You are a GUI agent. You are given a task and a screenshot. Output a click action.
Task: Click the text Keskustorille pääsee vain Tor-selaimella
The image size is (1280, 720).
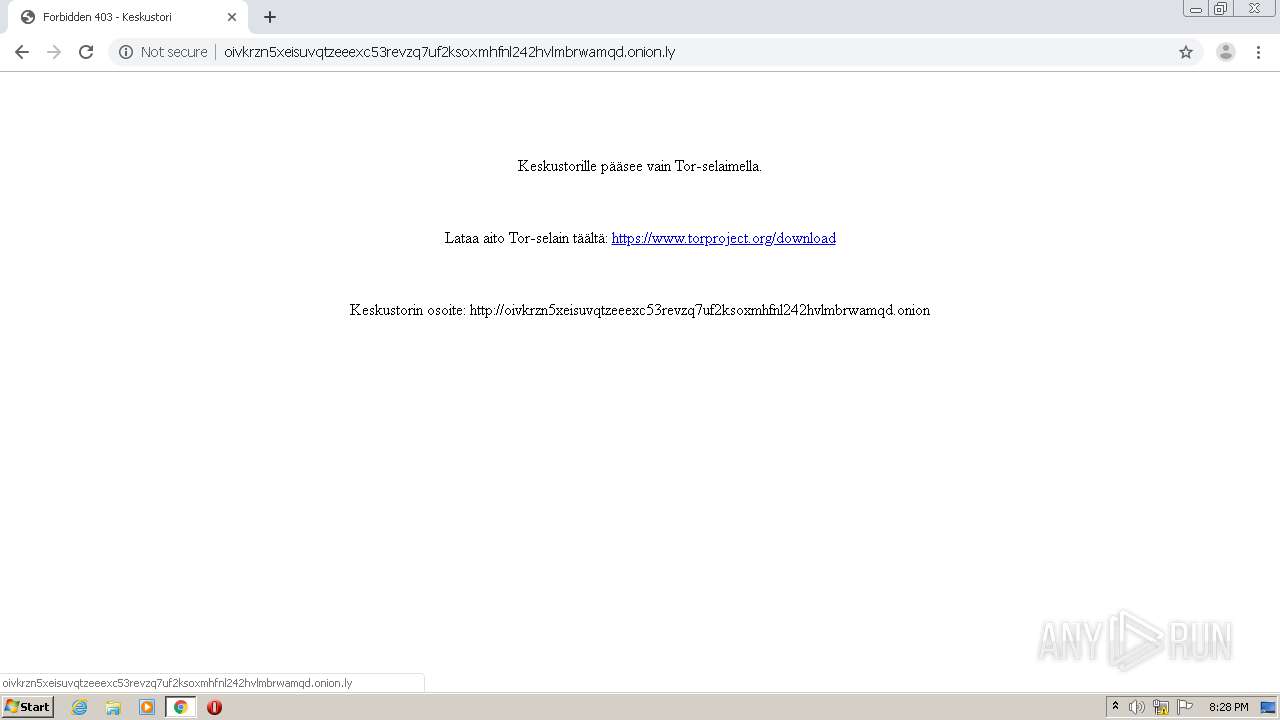click(640, 166)
